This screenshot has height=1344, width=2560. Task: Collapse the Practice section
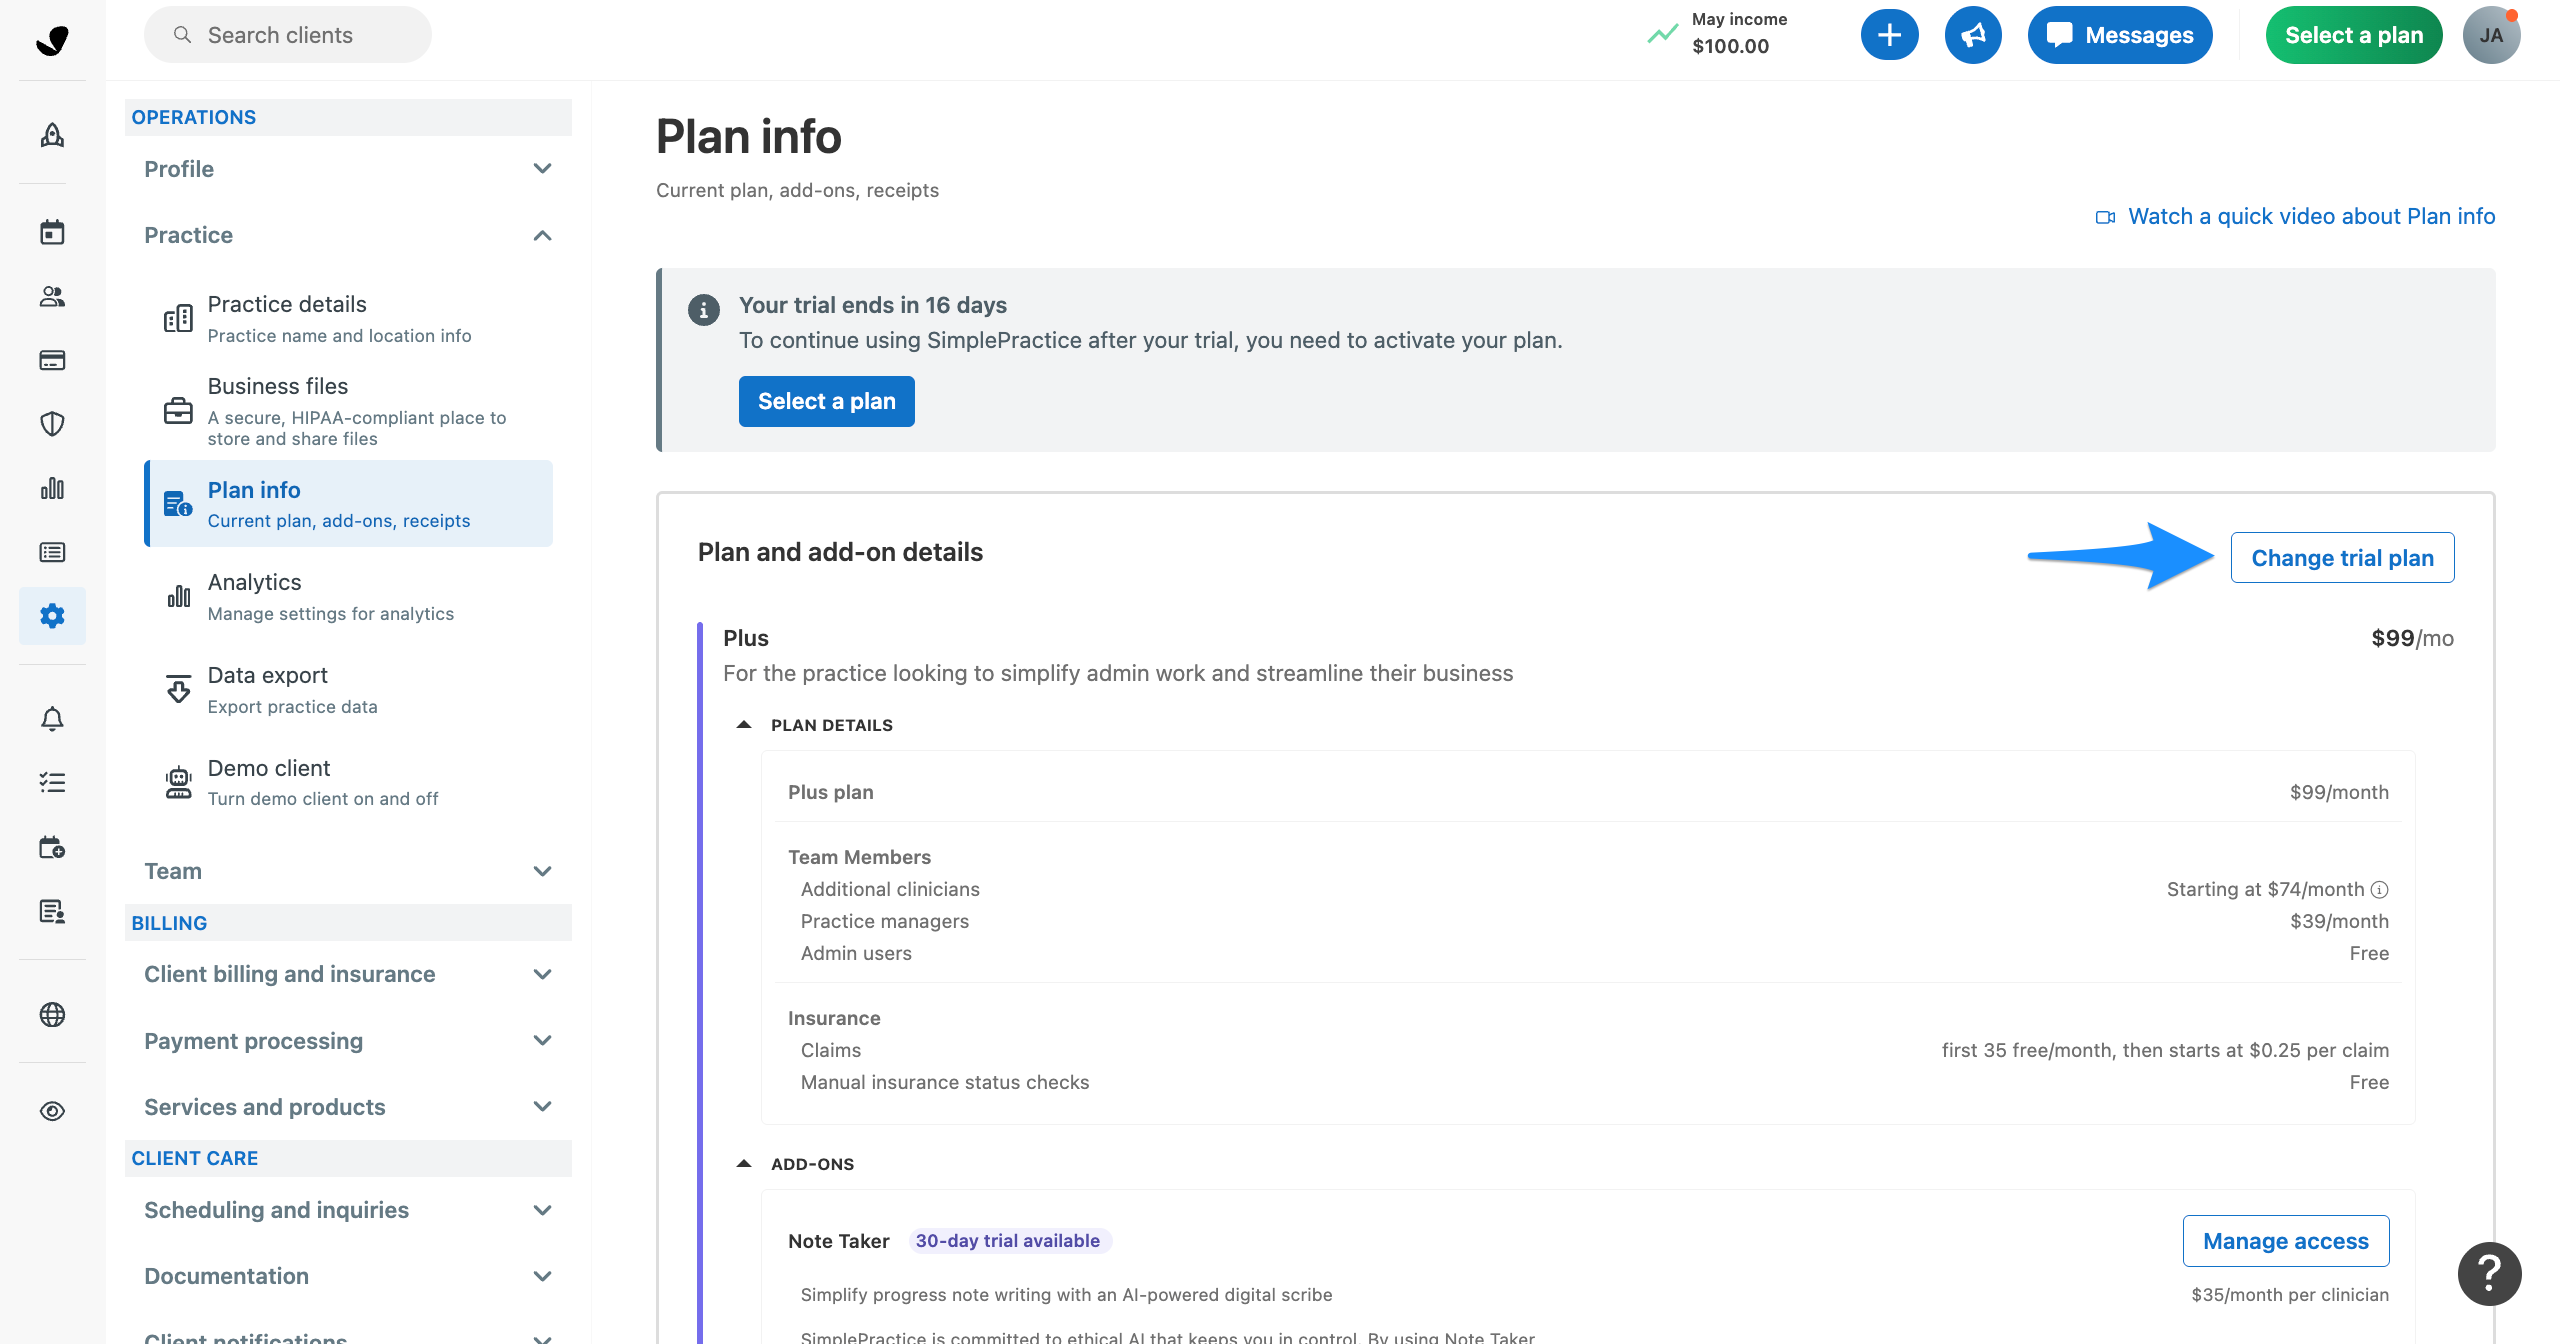pyautogui.click(x=348, y=235)
